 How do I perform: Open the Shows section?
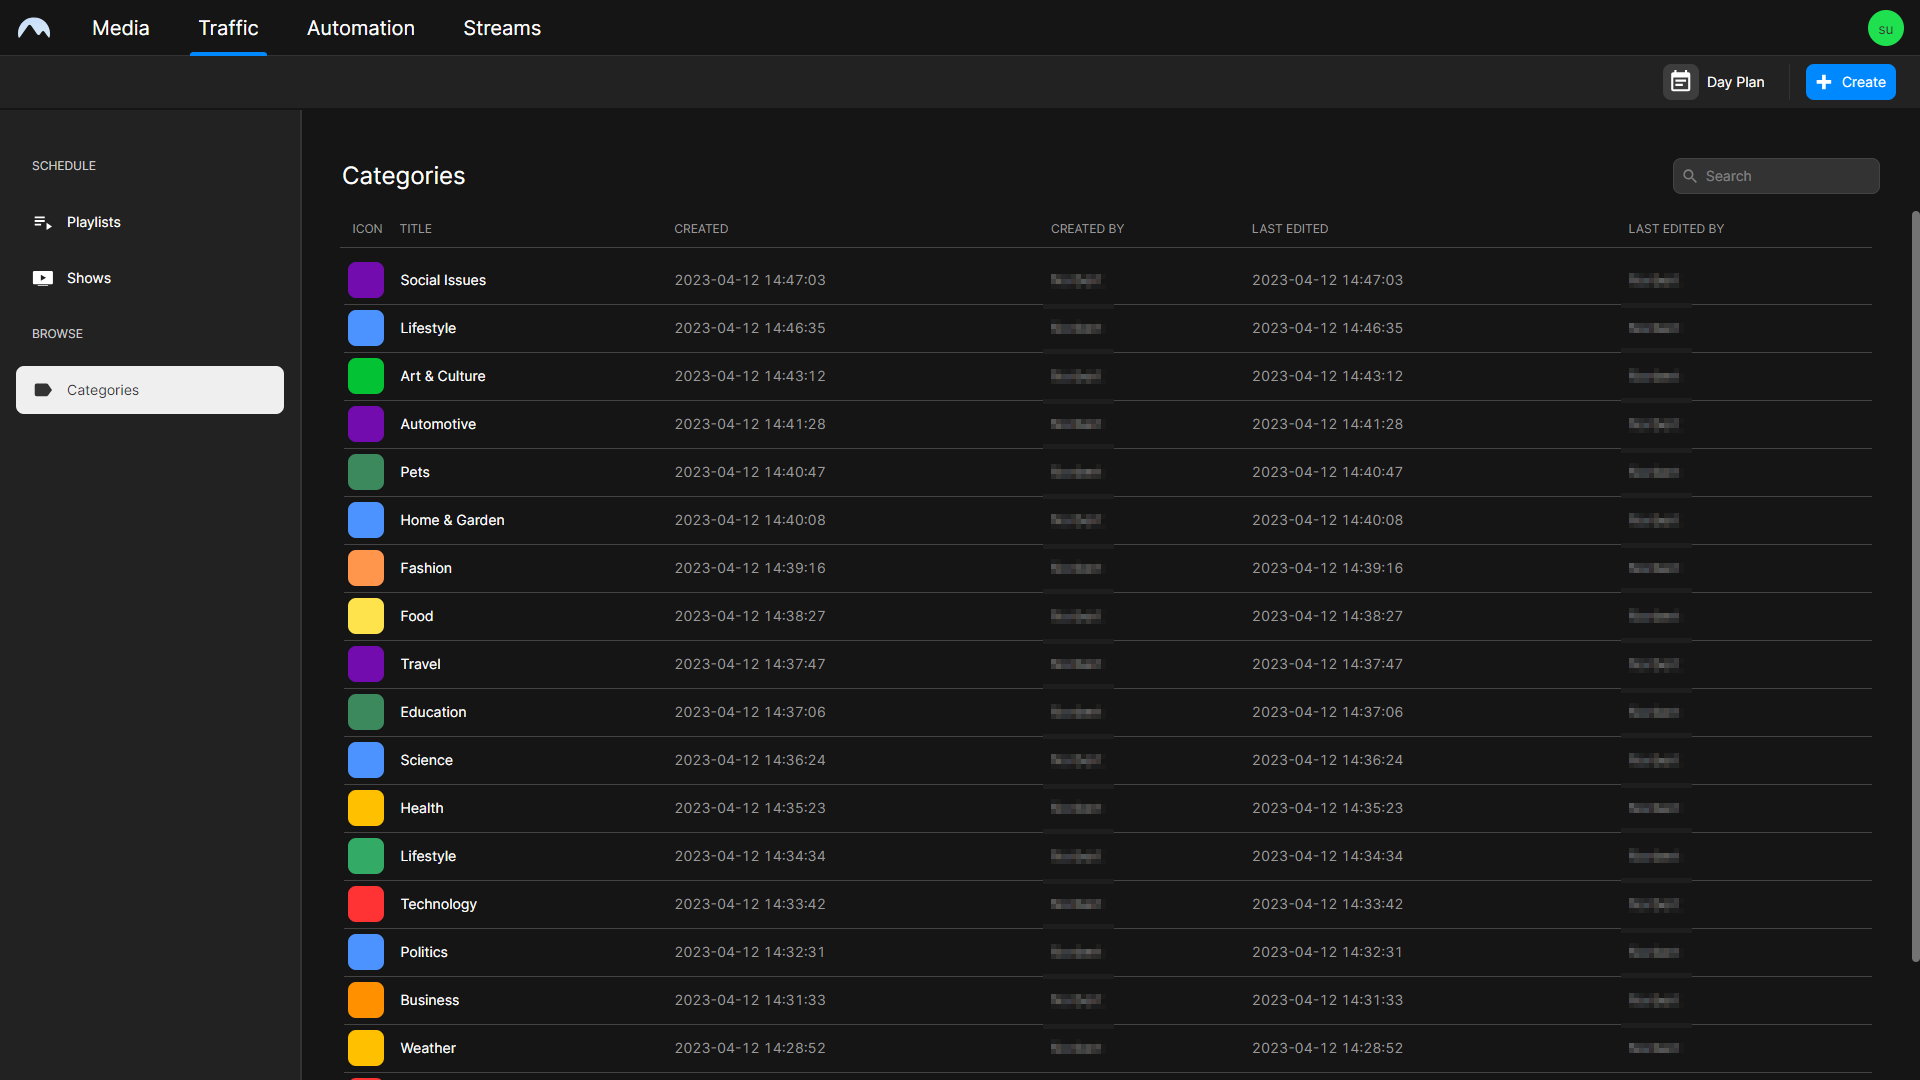[88, 278]
